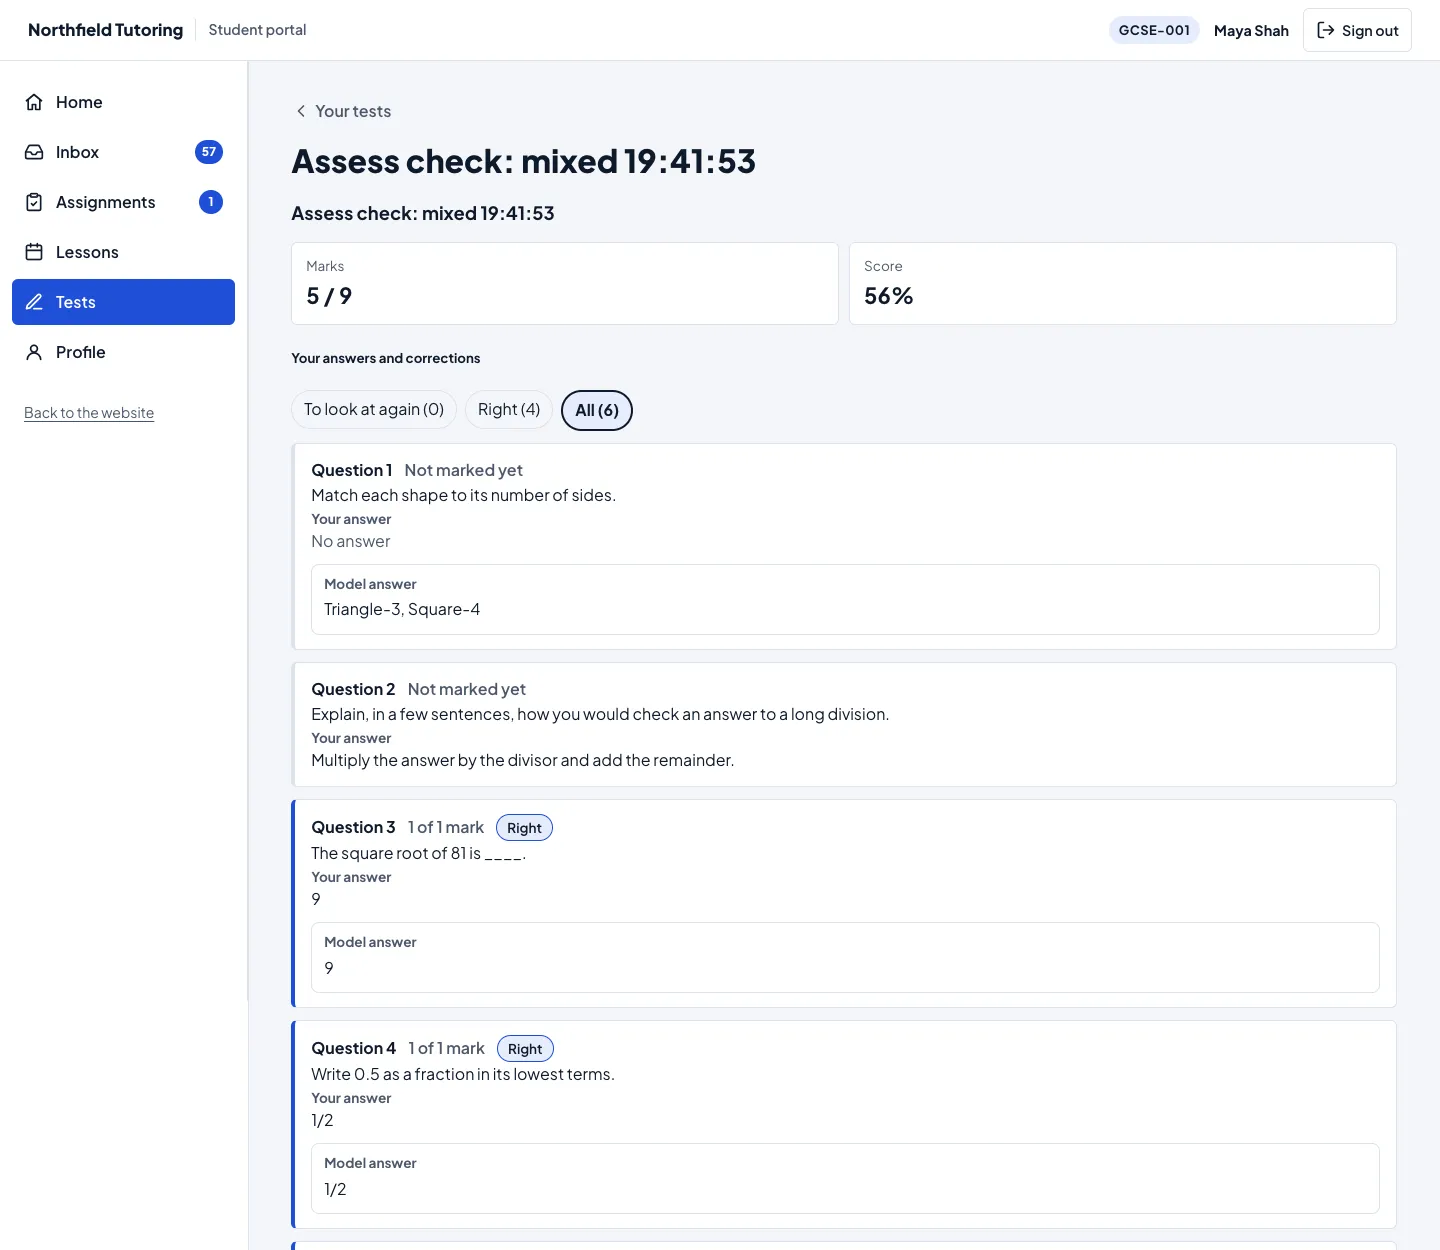
Task: Click the GCSE-001 student code badge
Action: [x=1154, y=30]
